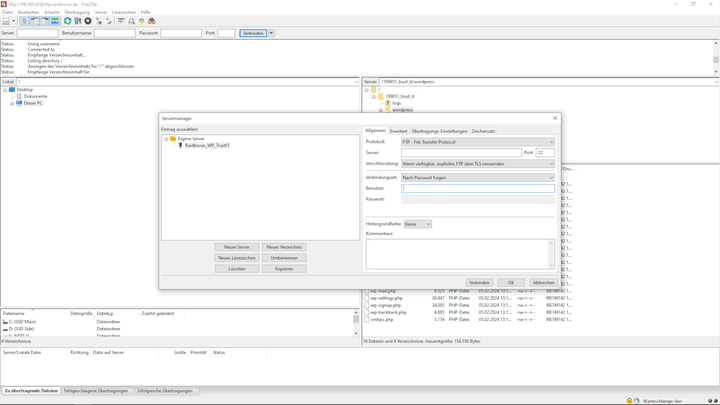The width and height of the screenshot is (720, 405).
Task: Open the local path dropdown arrow
Action: [356, 82]
